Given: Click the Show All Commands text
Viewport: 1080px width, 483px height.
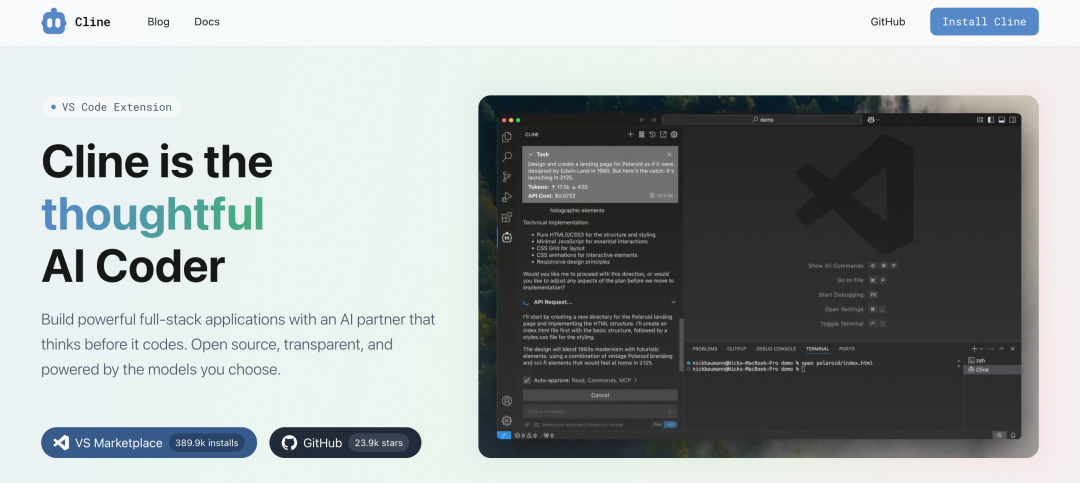Looking at the screenshot, I should click(835, 266).
